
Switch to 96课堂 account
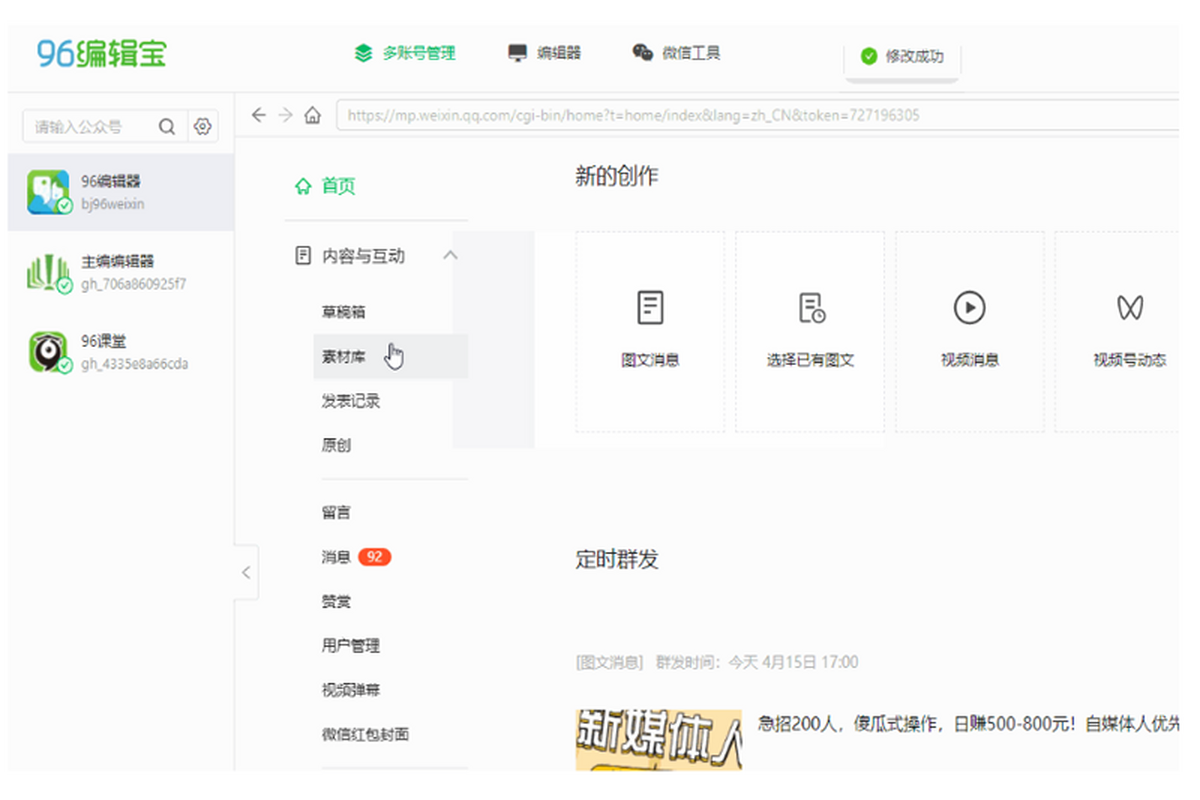tap(120, 352)
